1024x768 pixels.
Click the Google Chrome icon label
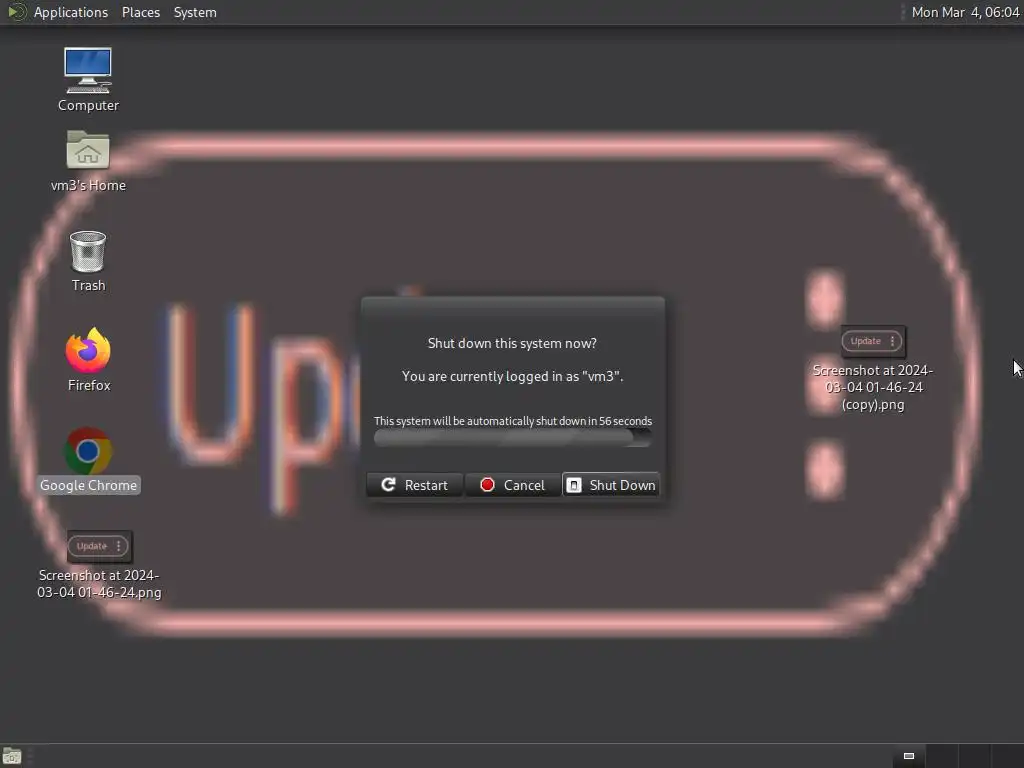[x=88, y=485]
